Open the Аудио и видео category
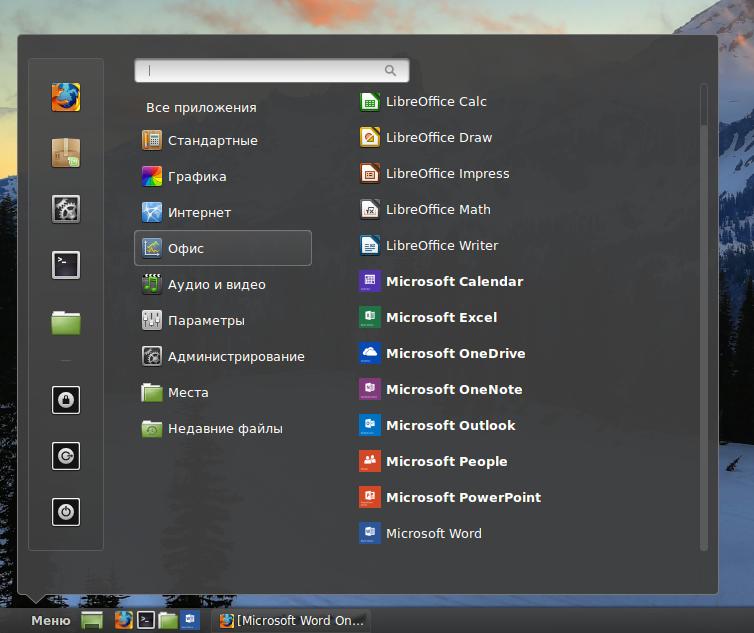This screenshot has height=633, width=754. click(x=204, y=284)
